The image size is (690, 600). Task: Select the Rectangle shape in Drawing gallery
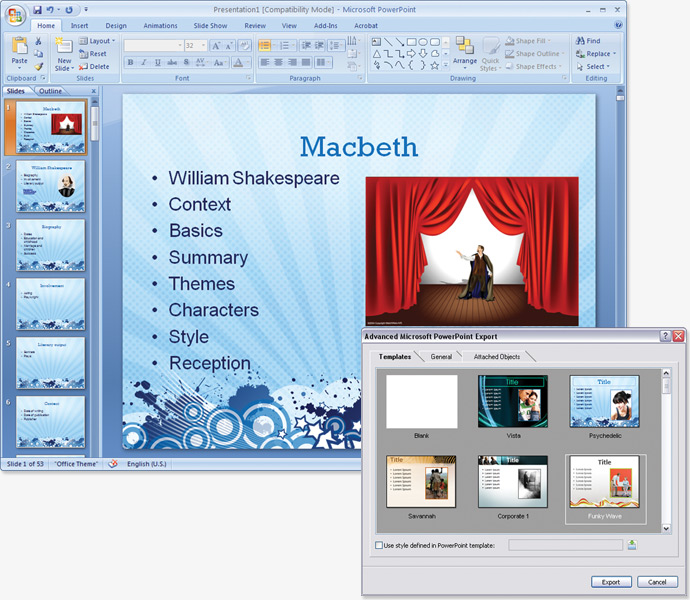click(x=411, y=42)
